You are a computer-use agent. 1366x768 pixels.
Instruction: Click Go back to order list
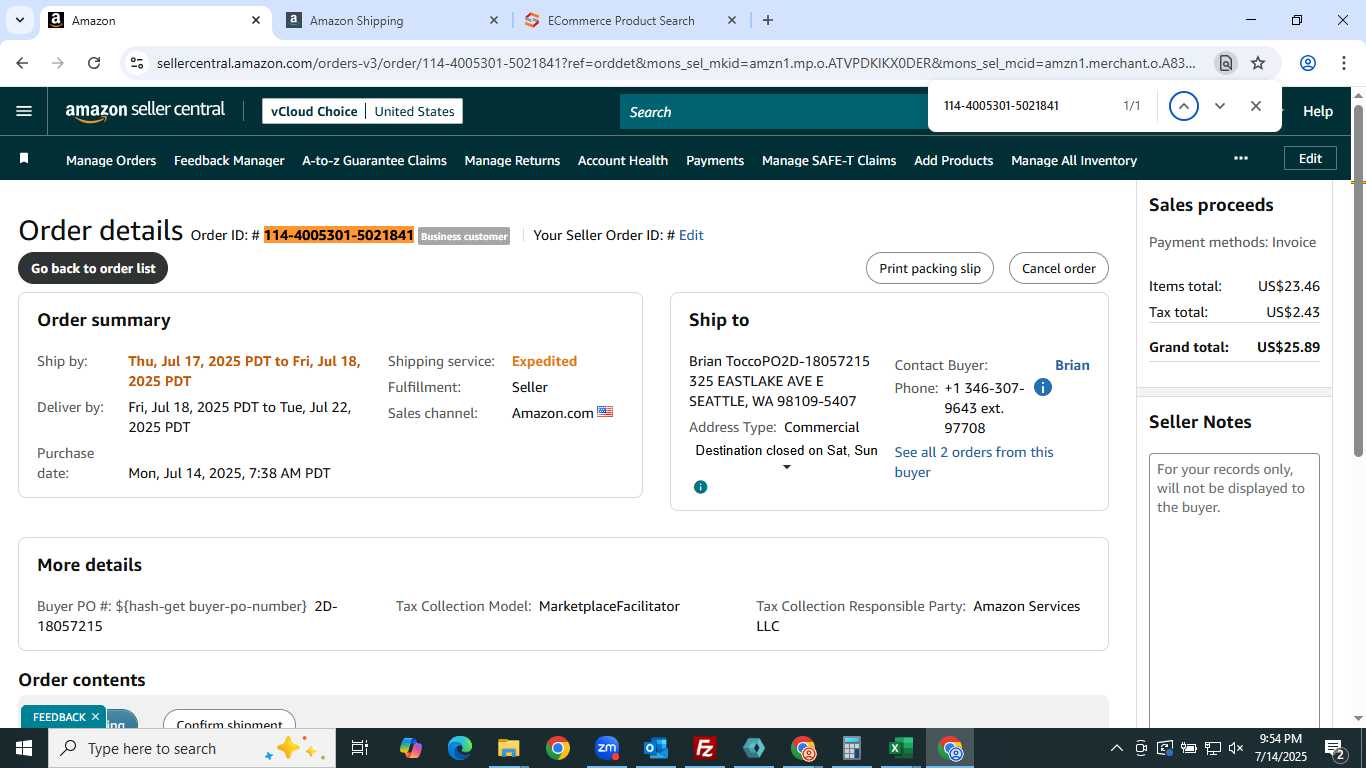[93, 268]
